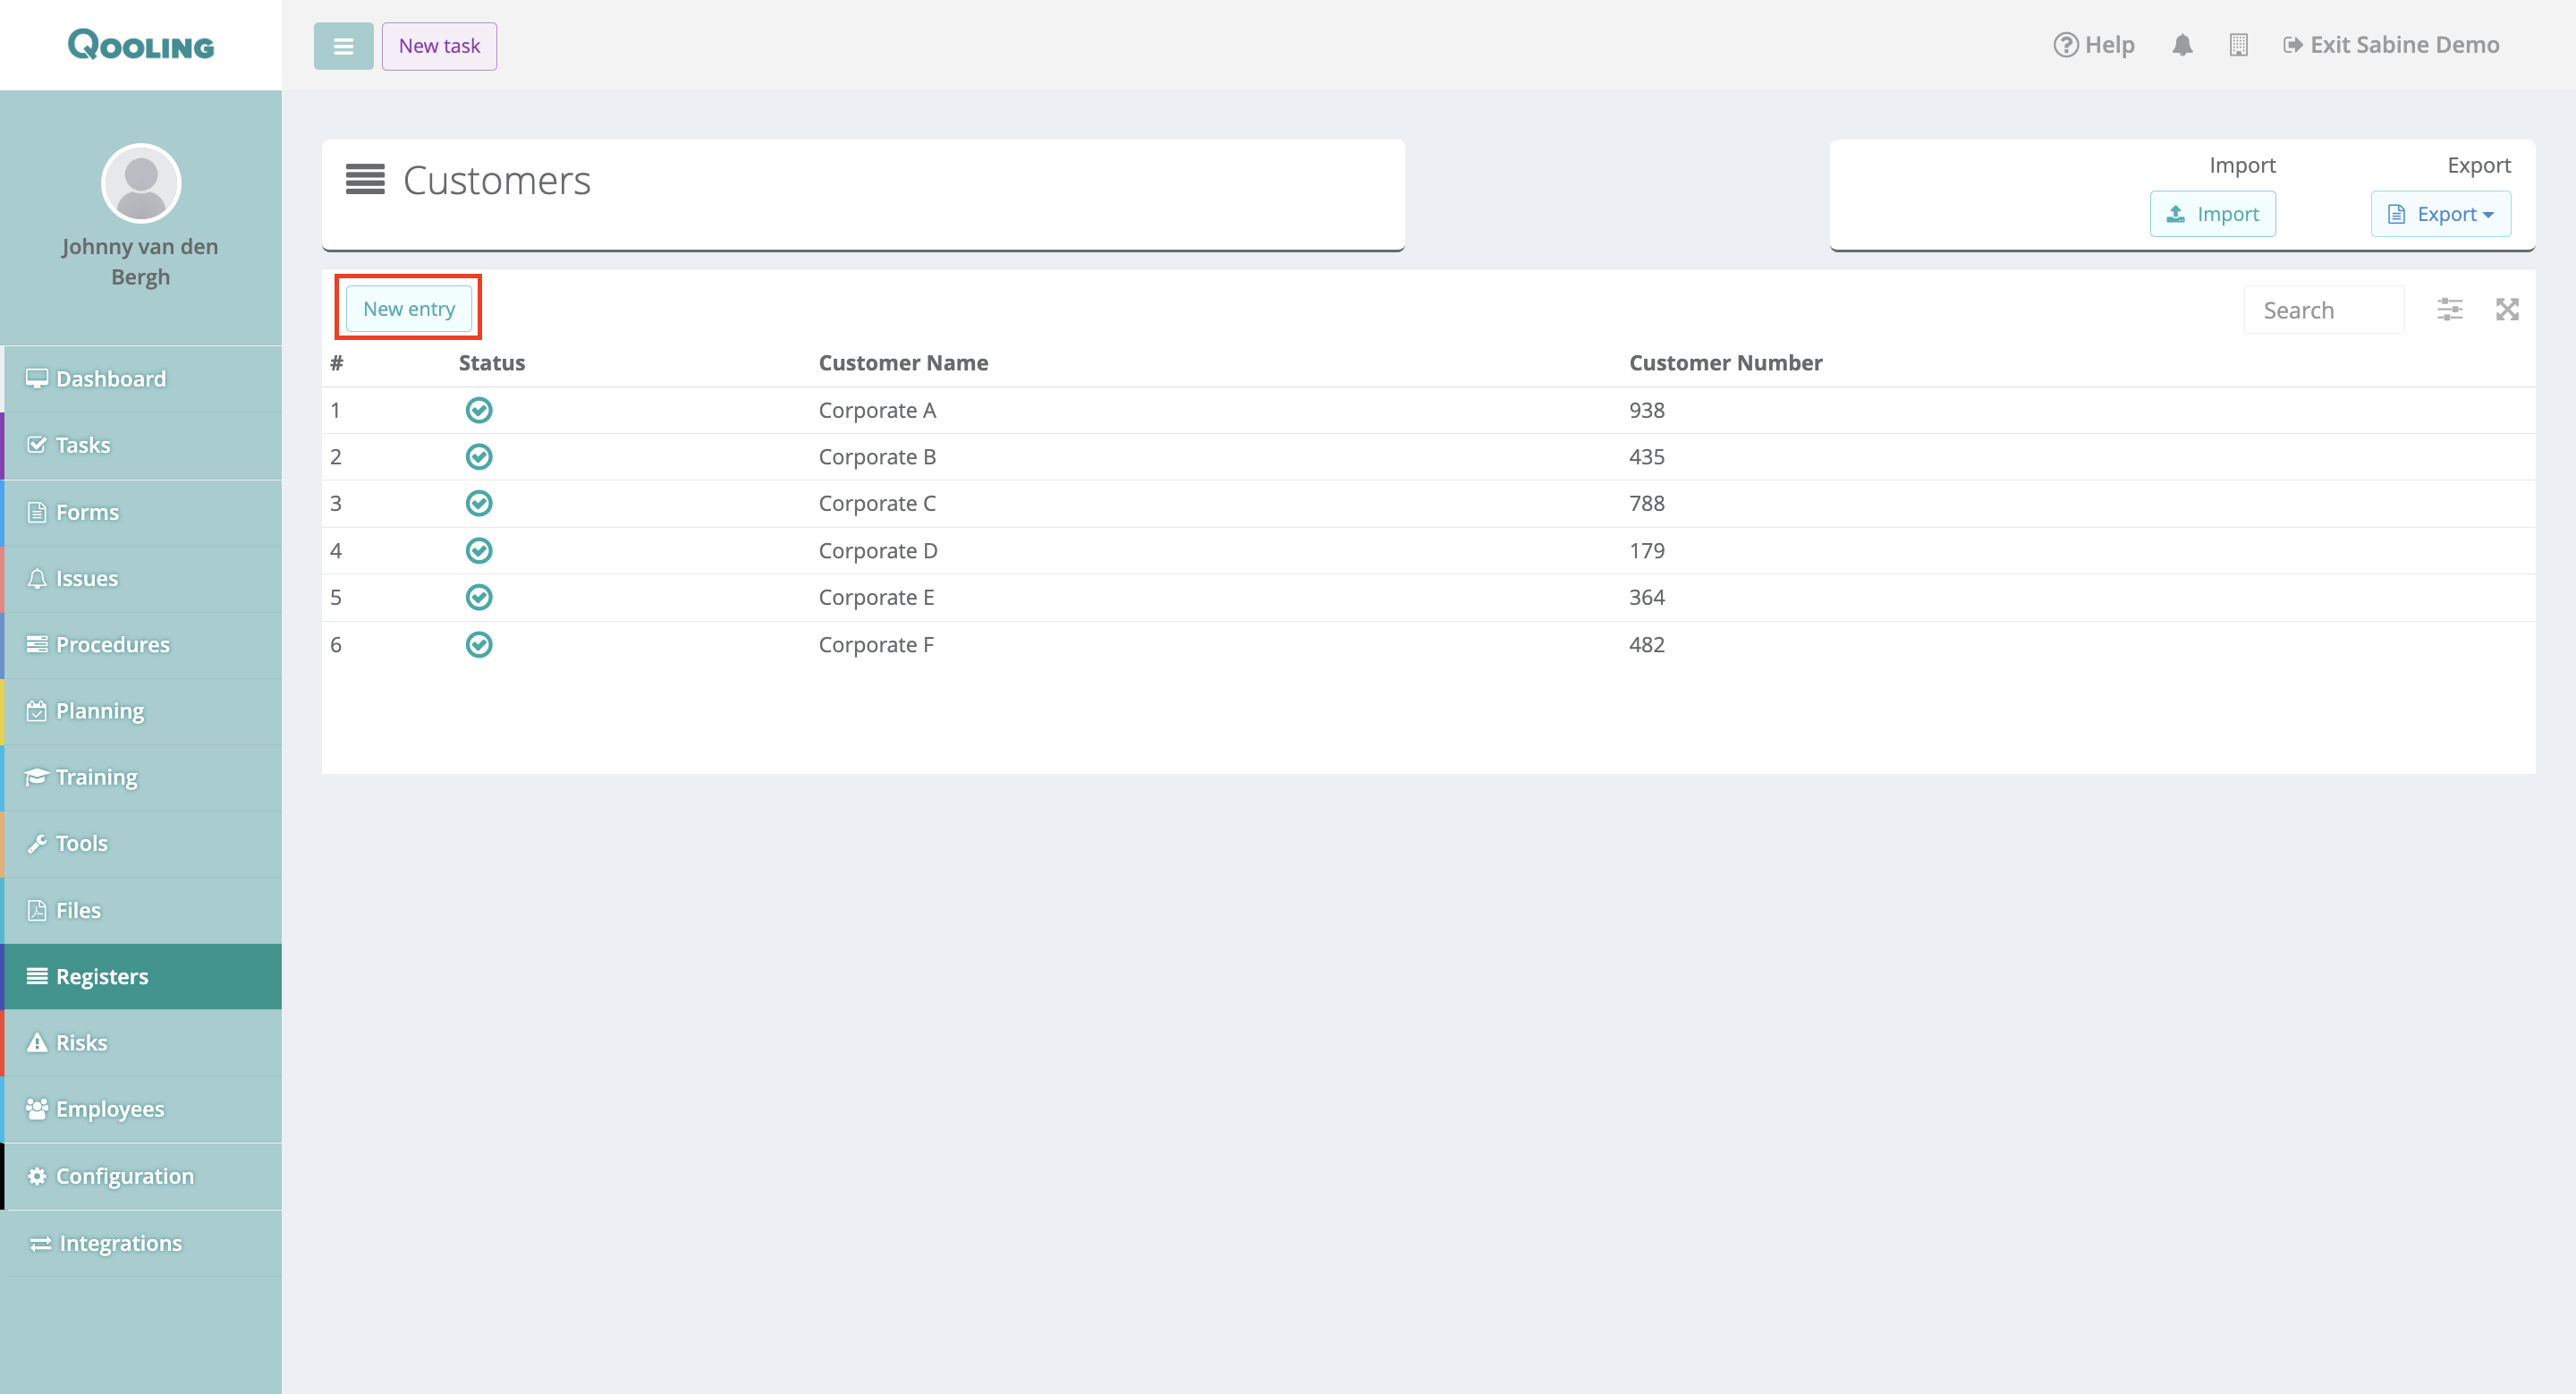The width and height of the screenshot is (2576, 1394).
Task: Click the user avatar picture
Action: tap(141, 183)
